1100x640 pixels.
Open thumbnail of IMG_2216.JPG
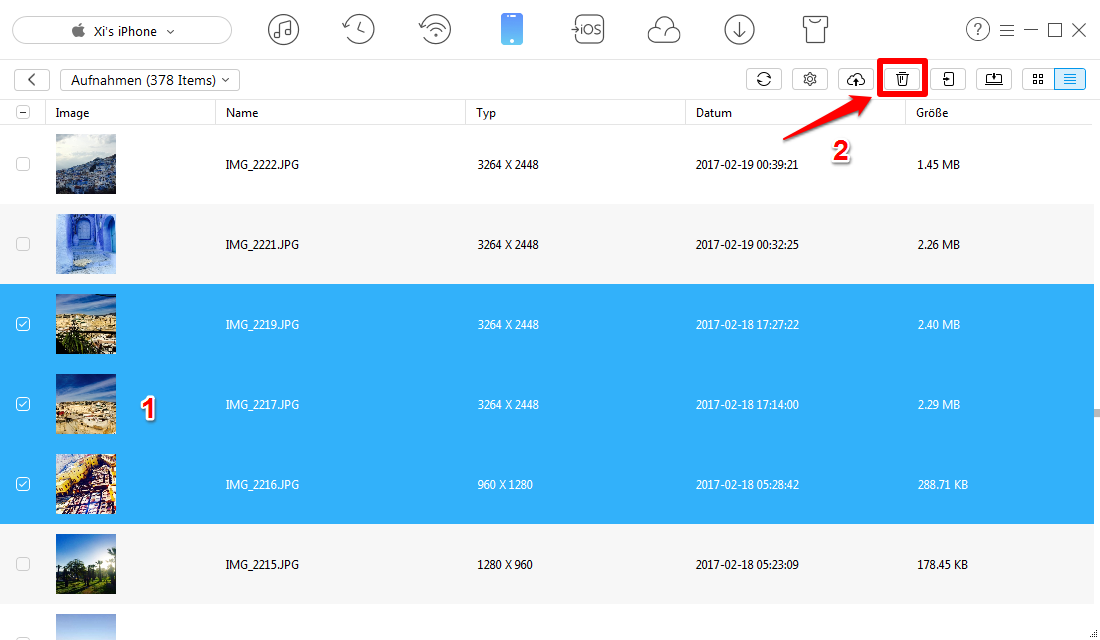[86, 484]
